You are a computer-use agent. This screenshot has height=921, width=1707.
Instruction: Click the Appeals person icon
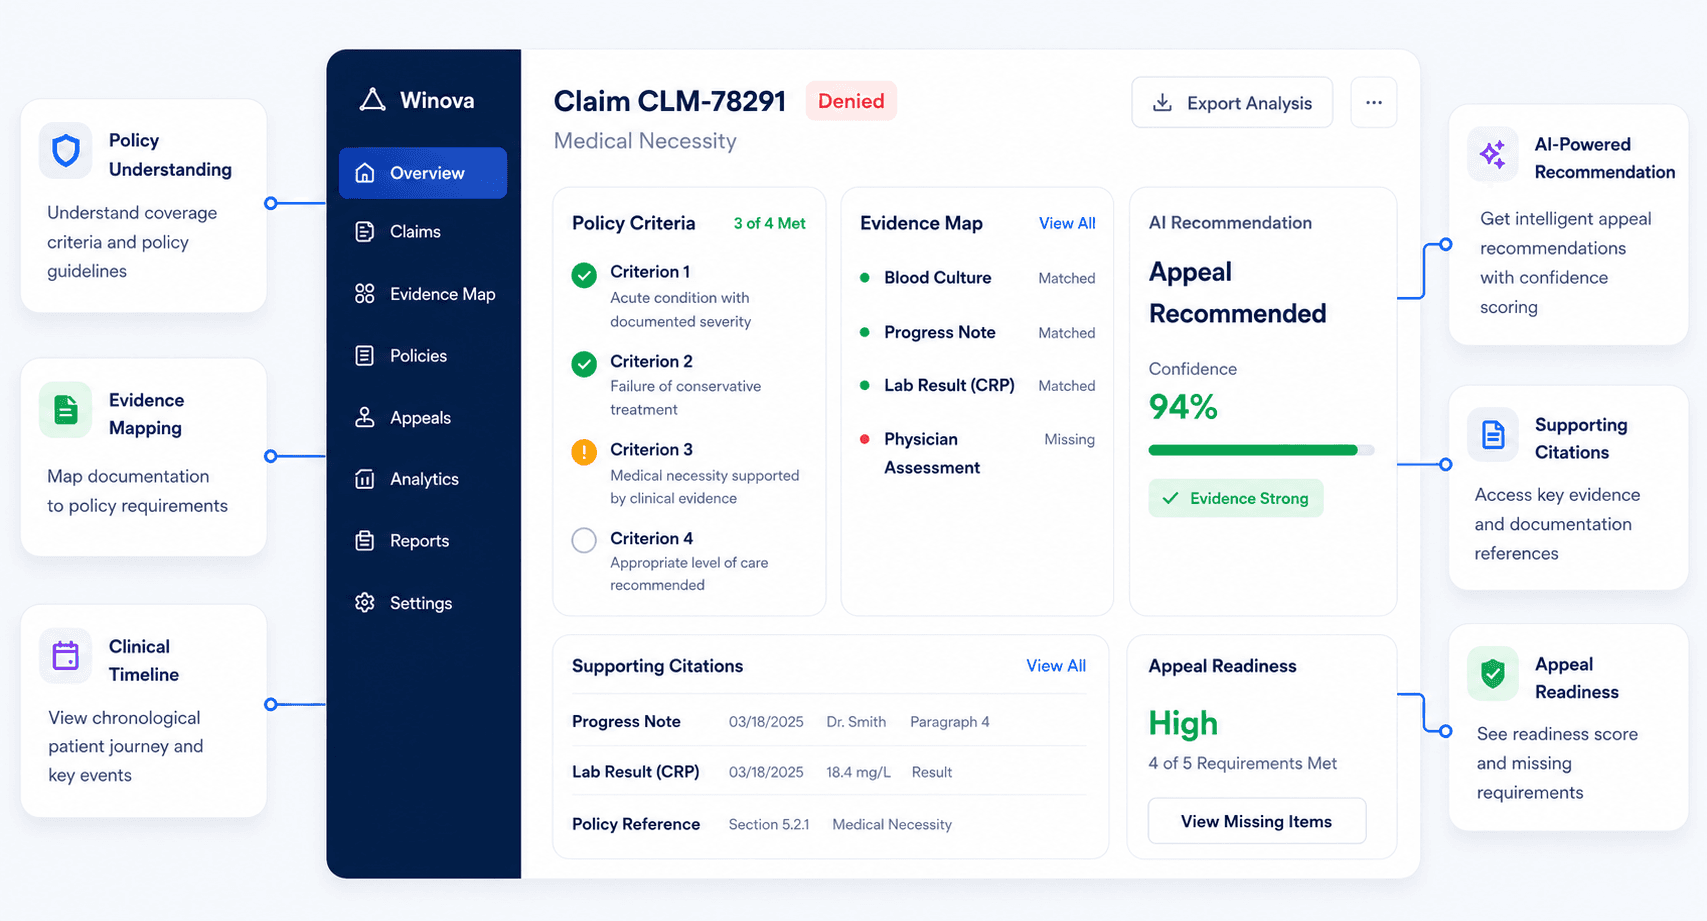point(365,418)
